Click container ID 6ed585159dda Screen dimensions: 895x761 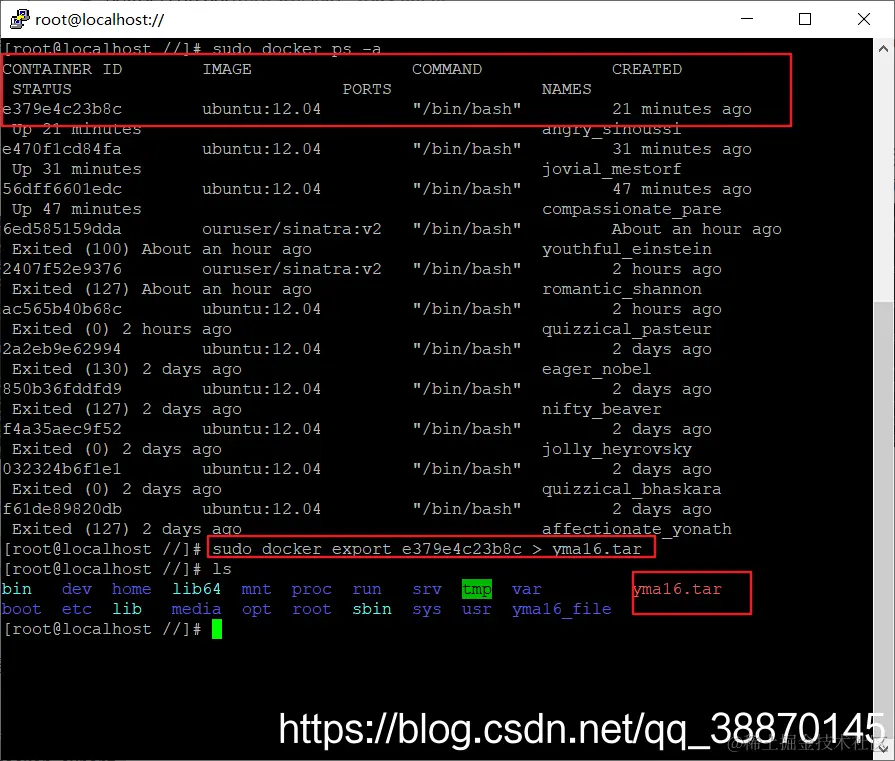point(62,228)
